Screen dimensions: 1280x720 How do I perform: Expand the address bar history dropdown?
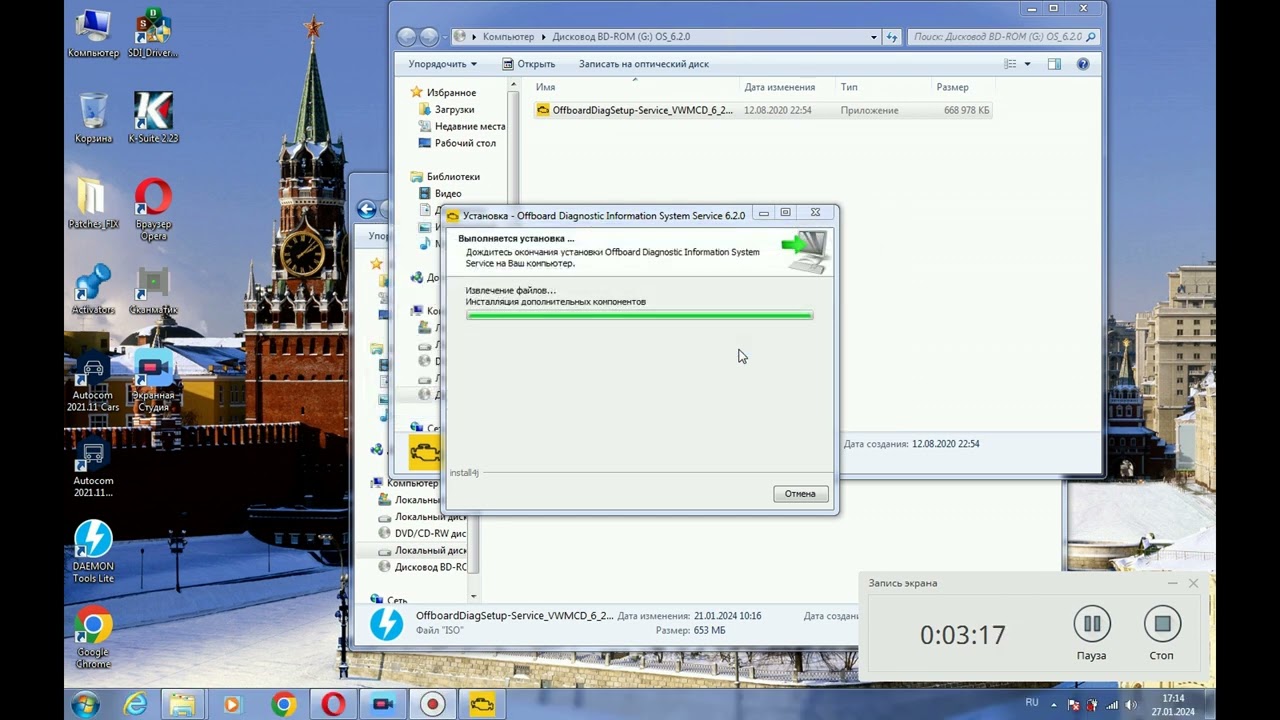click(x=873, y=37)
